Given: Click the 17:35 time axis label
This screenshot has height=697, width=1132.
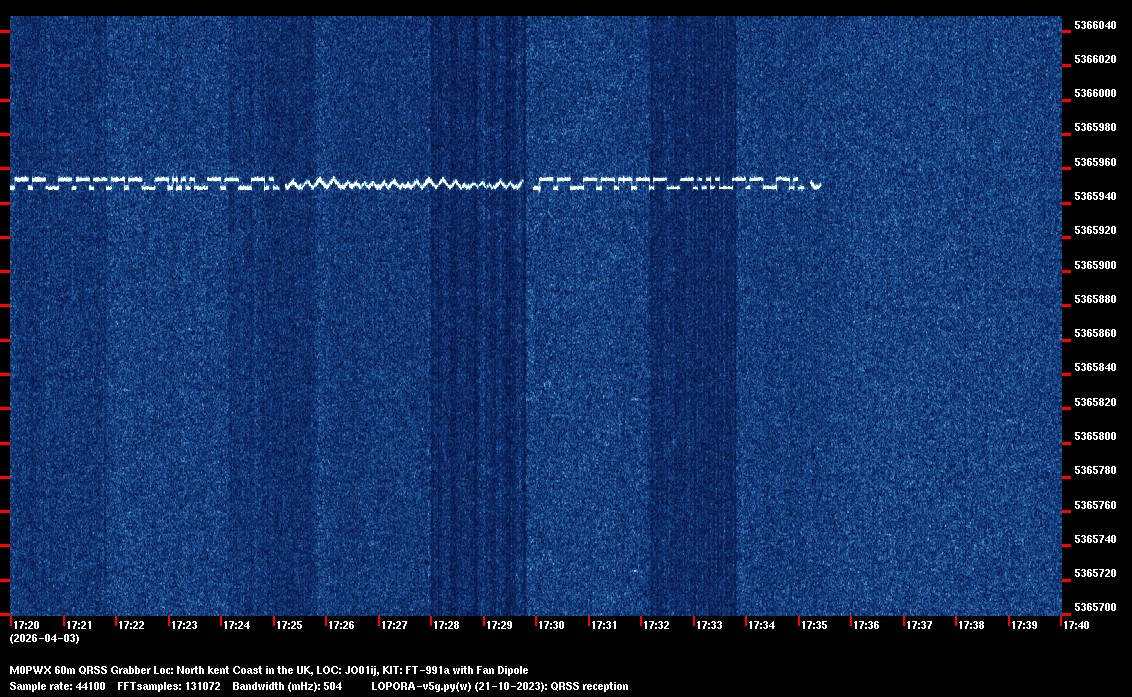Looking at the screenshot, I should [x=814, y=625].
